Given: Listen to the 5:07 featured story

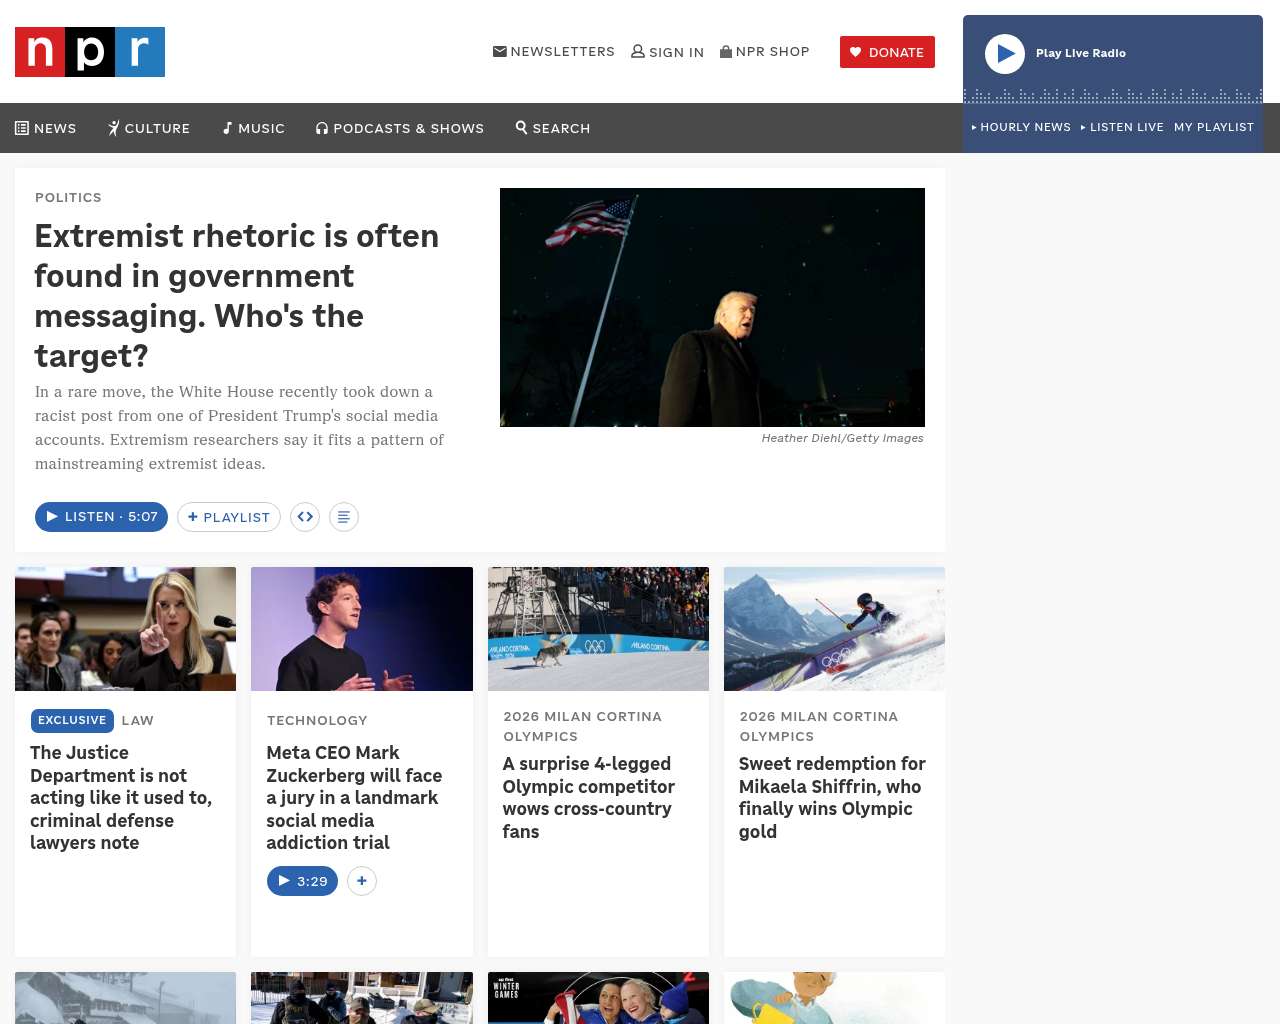Looking at the screenshot, I should [x=101, y=517].
